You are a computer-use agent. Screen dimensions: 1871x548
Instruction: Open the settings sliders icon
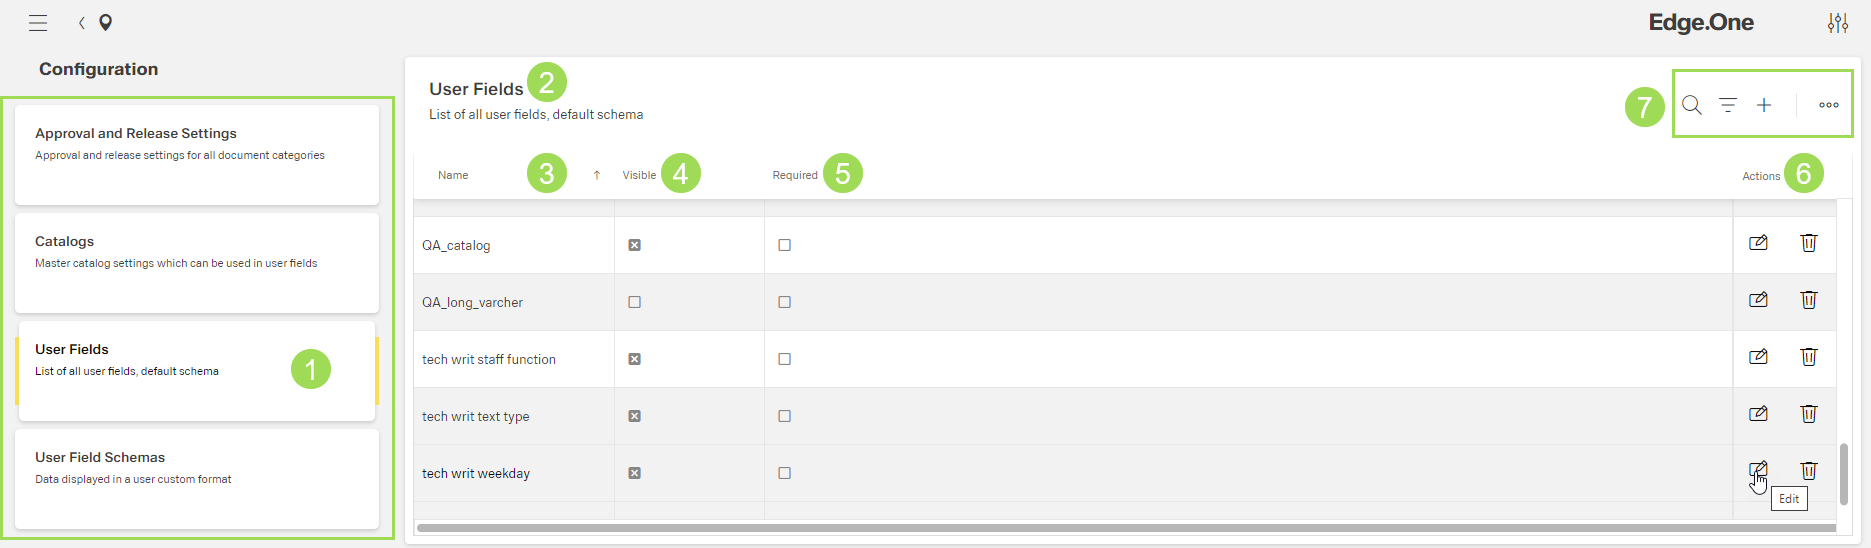(x=1837, y=23)
